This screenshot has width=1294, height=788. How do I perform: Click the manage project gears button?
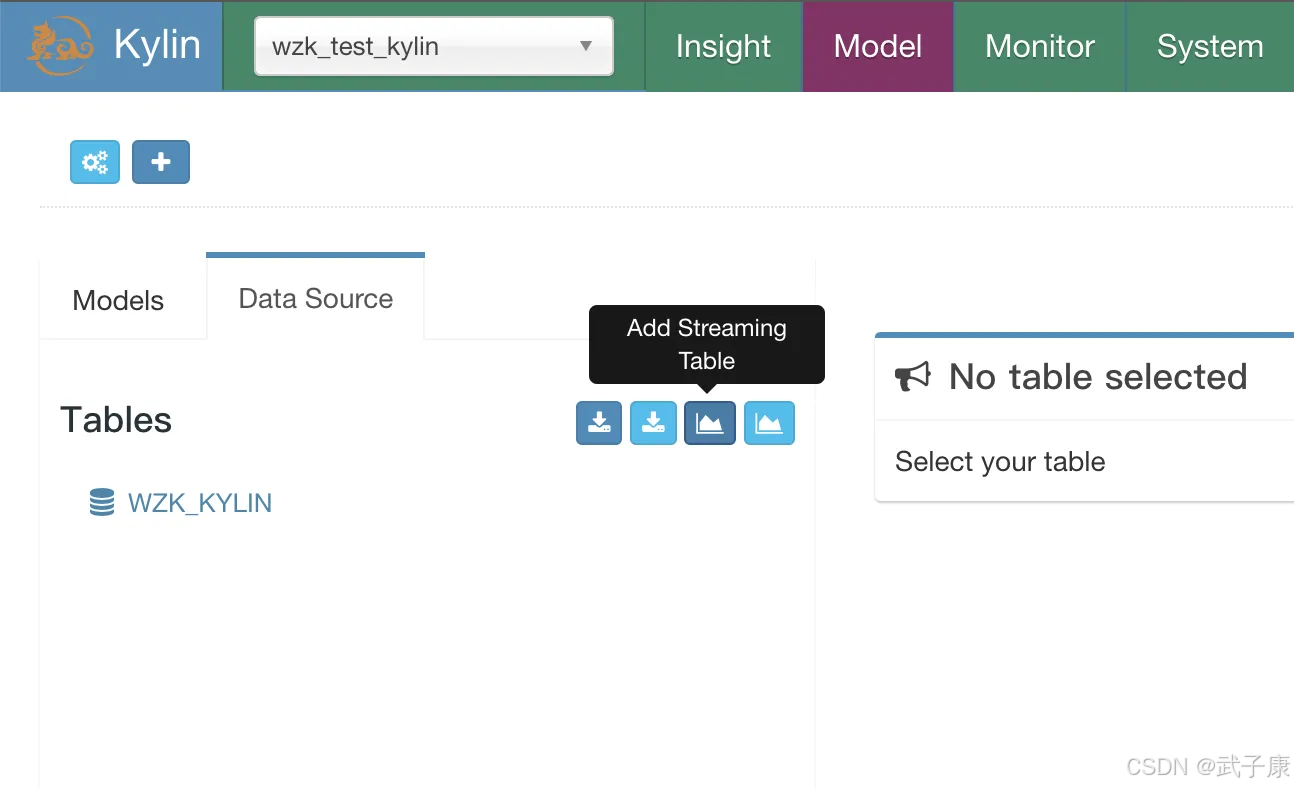[x=95, y=162]
